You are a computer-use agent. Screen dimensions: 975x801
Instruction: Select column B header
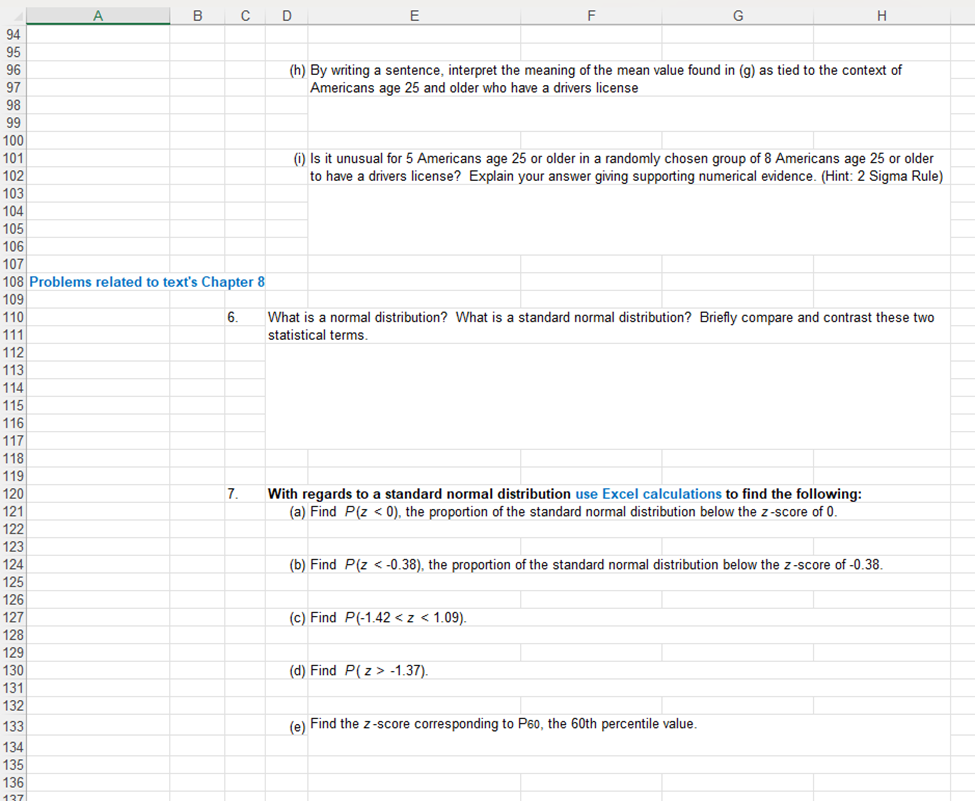click(197, 15)
